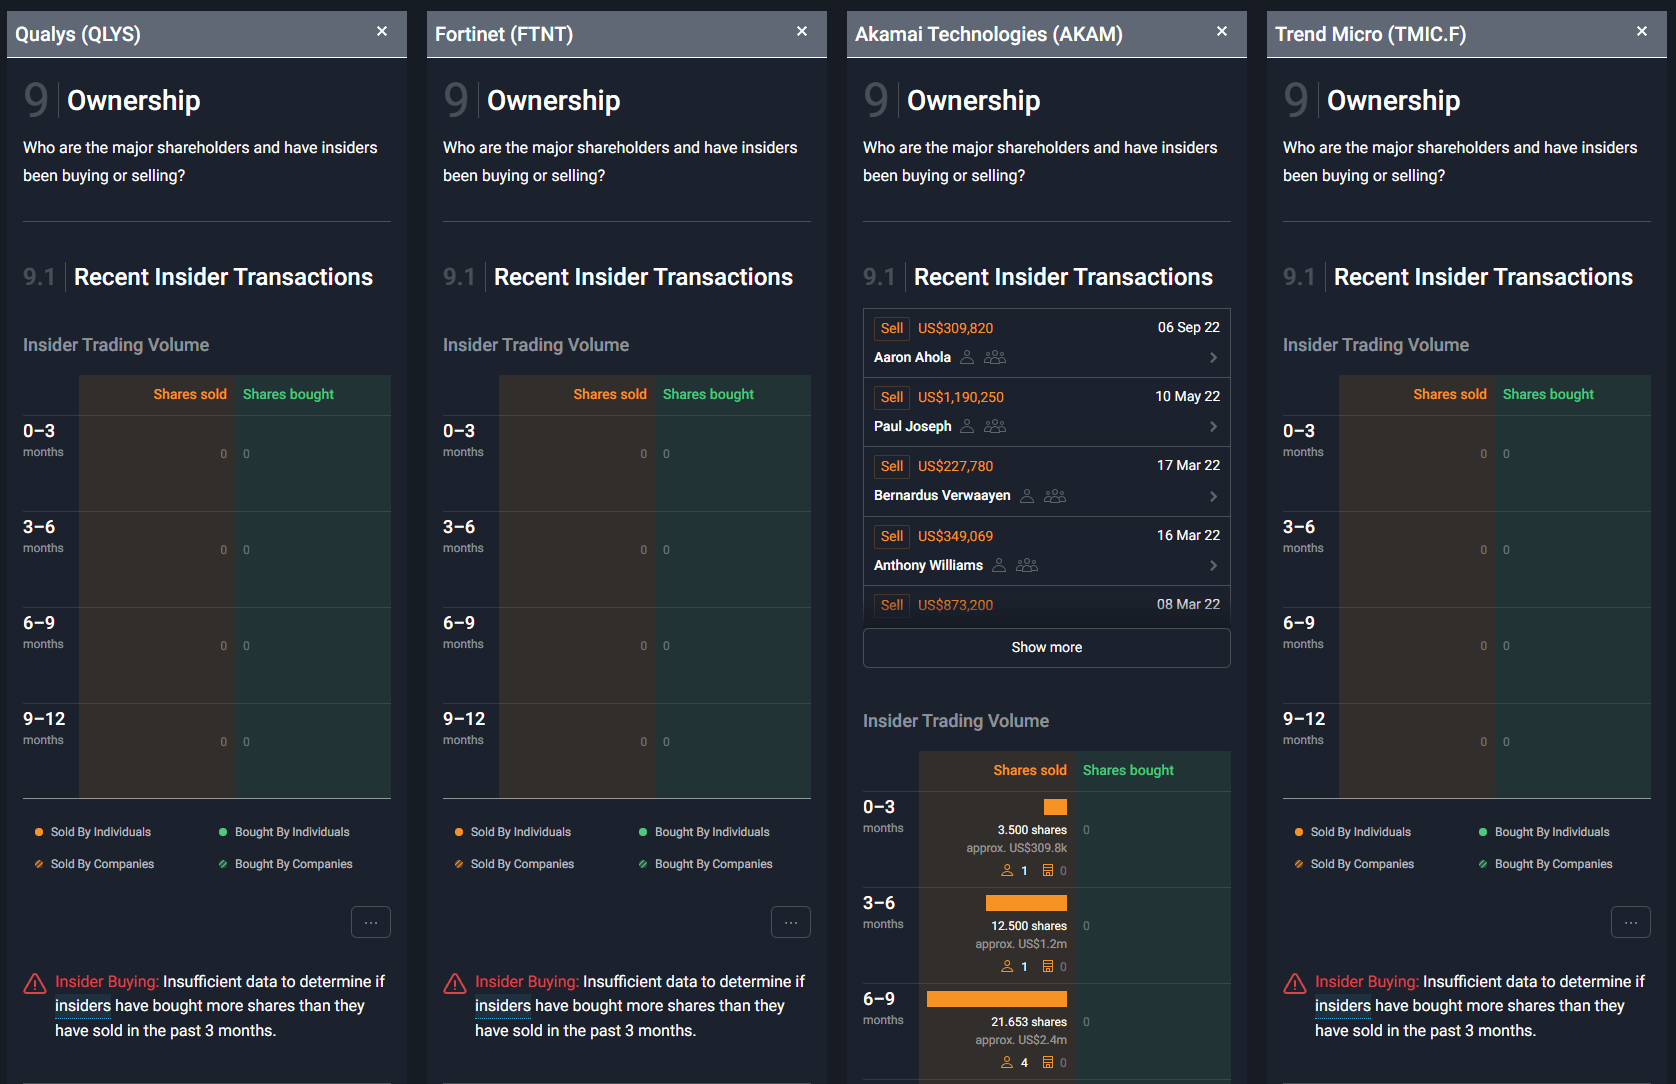Click the individuals icon in Akamai 3–6 months row
The height and width of the screenshot is (1084, 1676).
pos(1007,967)
